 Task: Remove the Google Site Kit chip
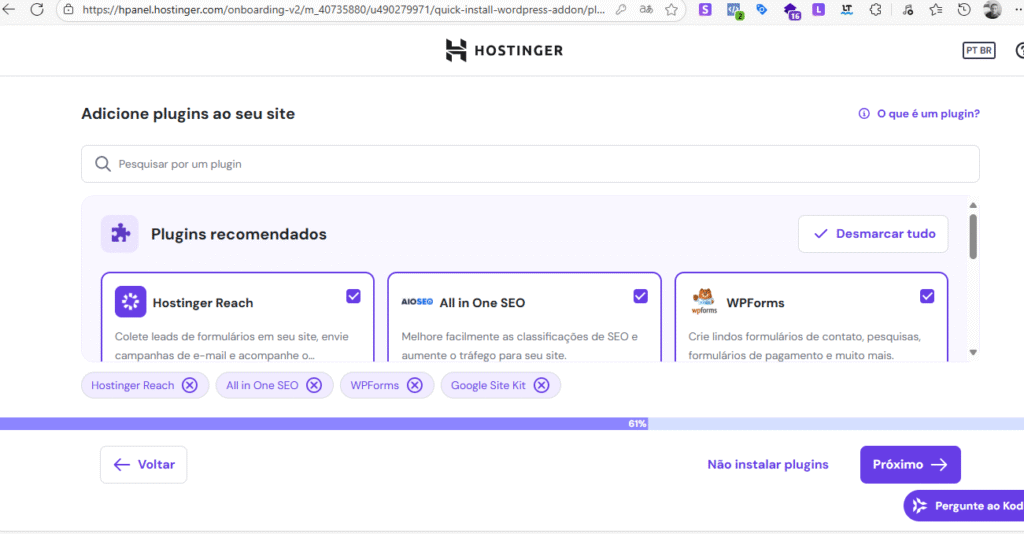tap(541, 385)
